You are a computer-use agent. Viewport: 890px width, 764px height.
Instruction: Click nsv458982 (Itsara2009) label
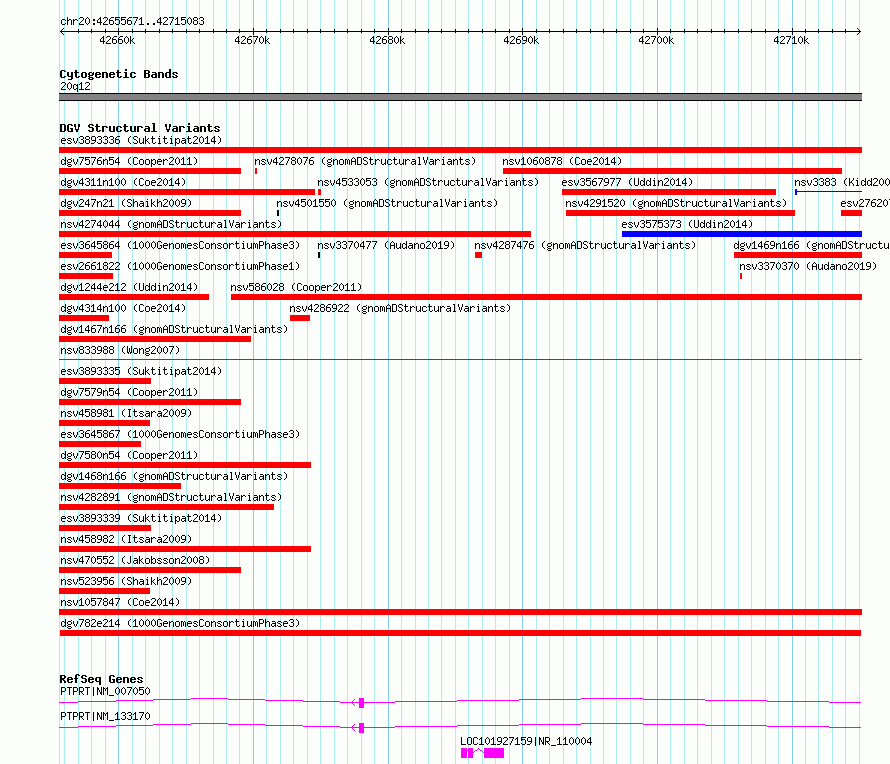point(126,539)
